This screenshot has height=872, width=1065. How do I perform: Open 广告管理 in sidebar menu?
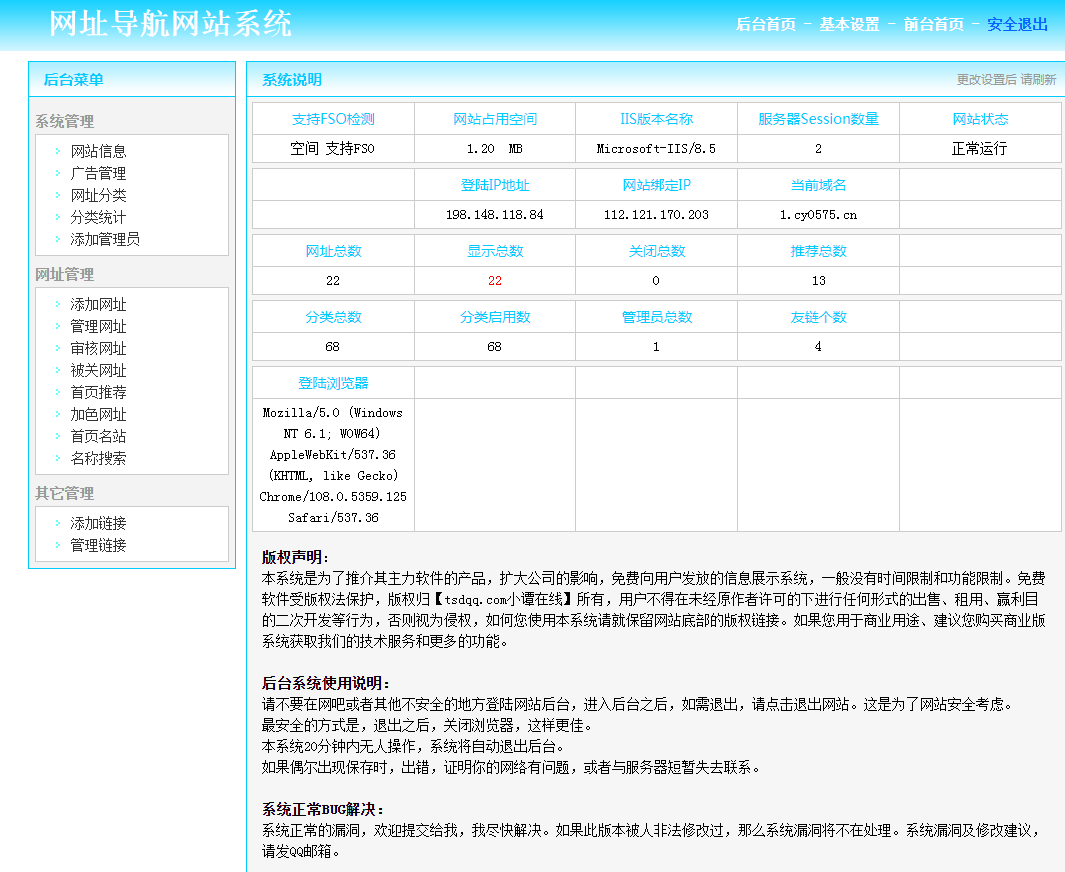pos(98,173)
